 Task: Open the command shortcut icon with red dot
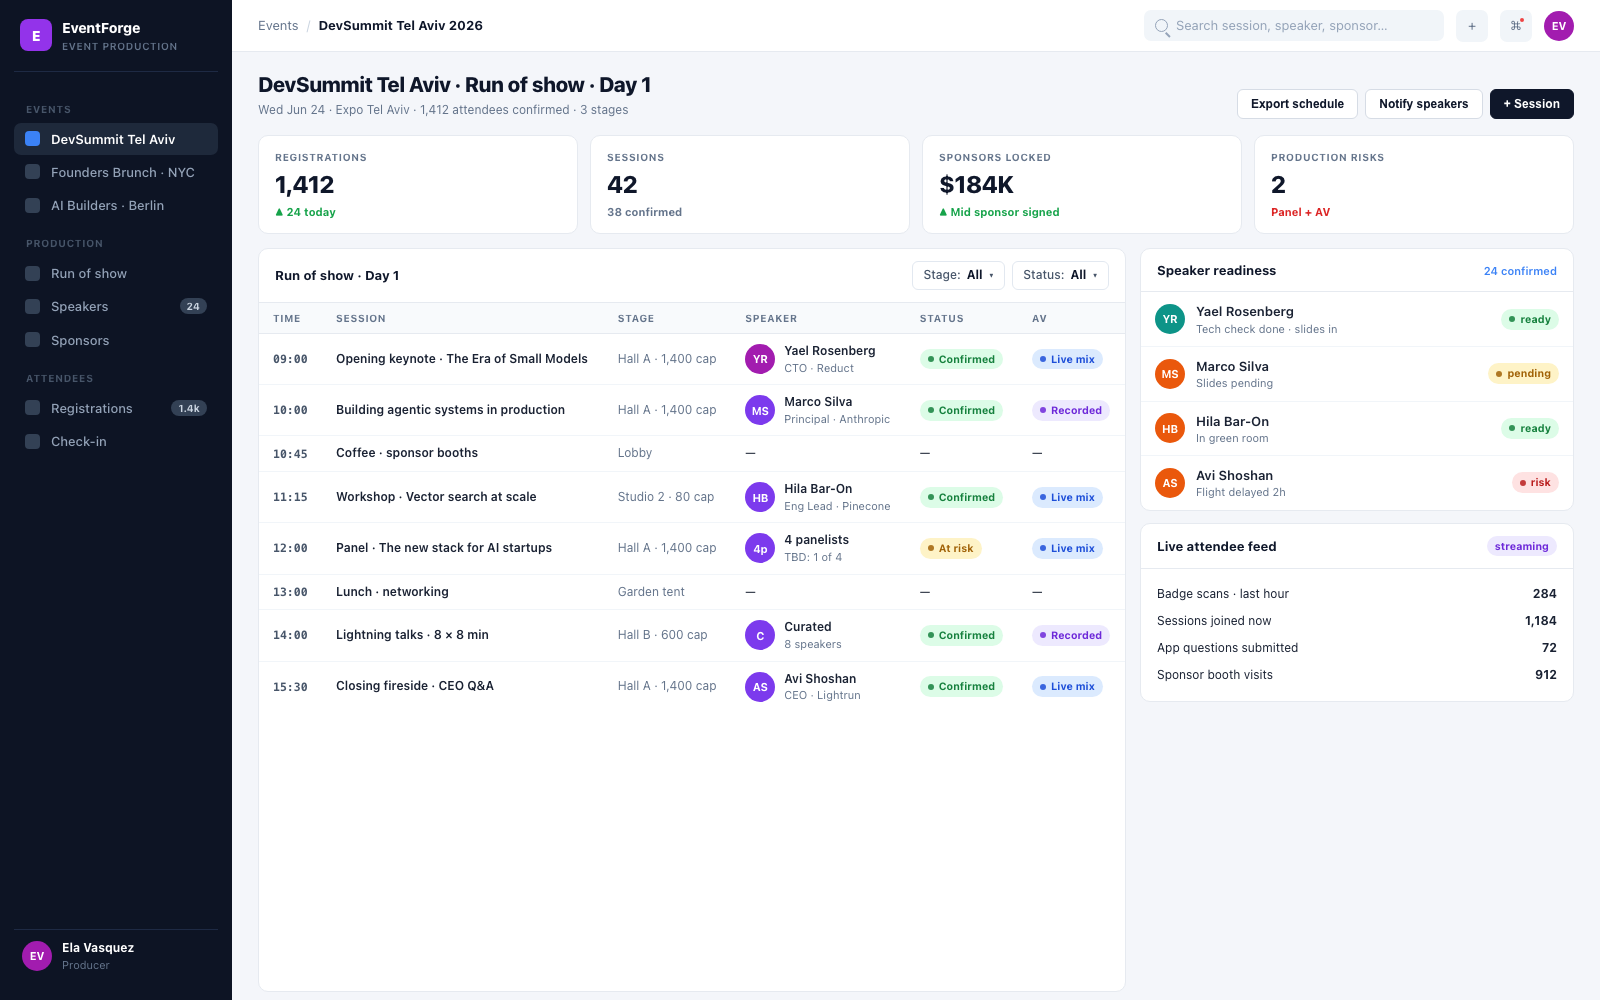[1516, 26]
